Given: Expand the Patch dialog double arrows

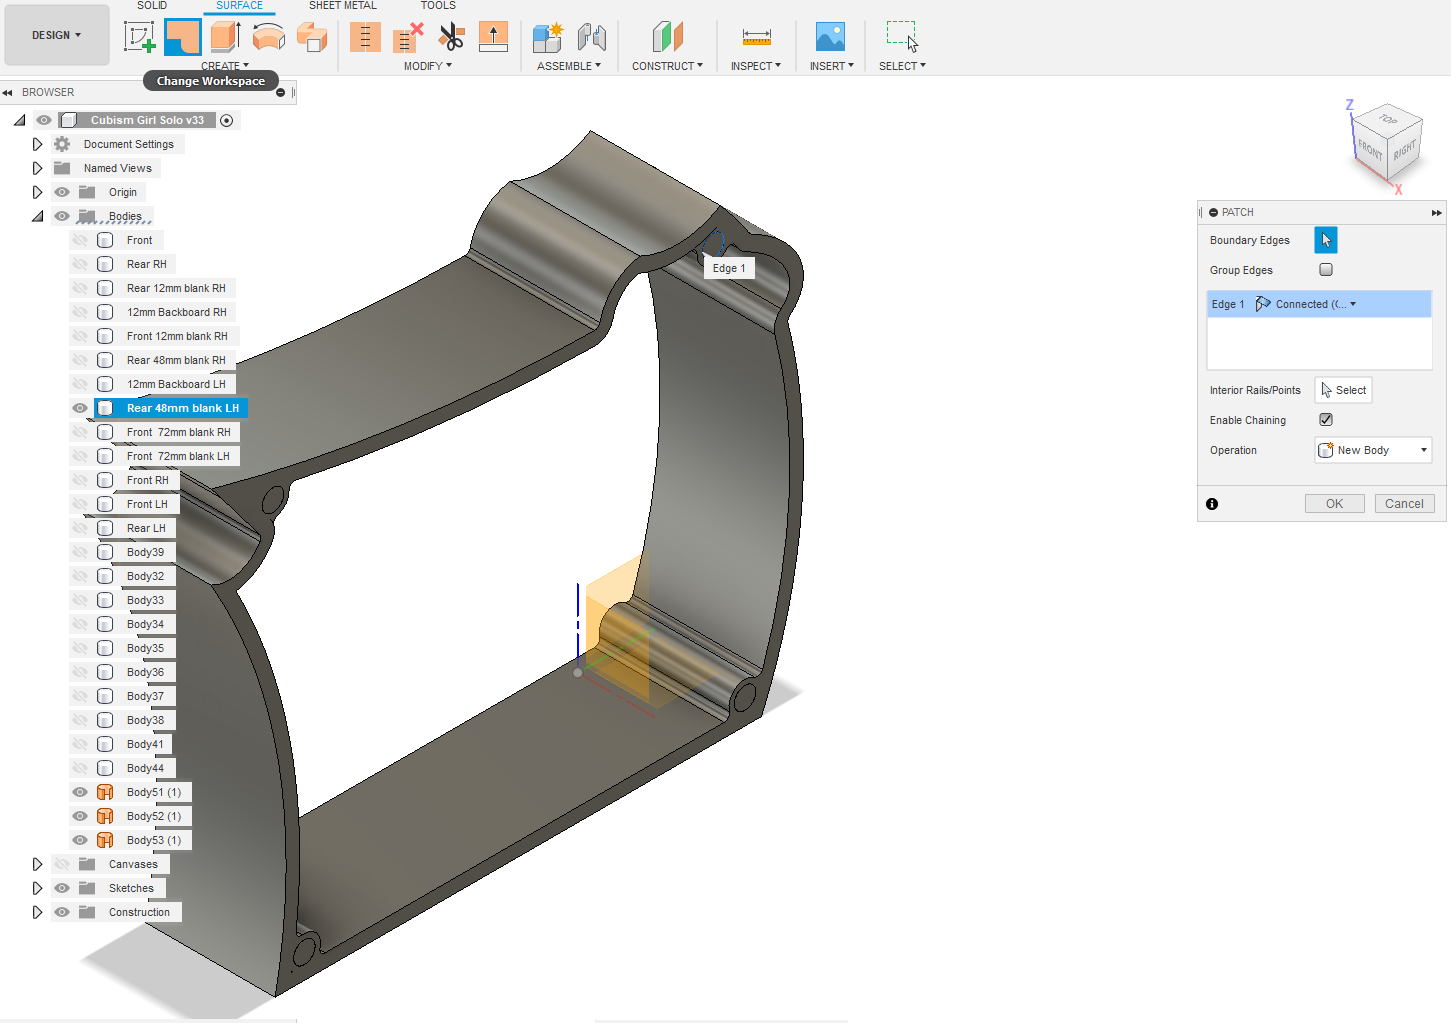Looking at the screenshot, I should 1437,212.
